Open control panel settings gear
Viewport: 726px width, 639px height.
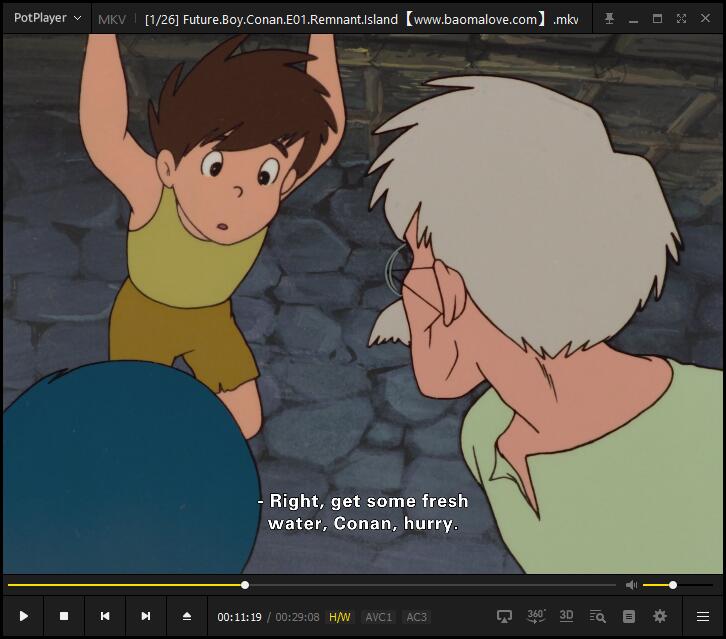click(660, 616)
